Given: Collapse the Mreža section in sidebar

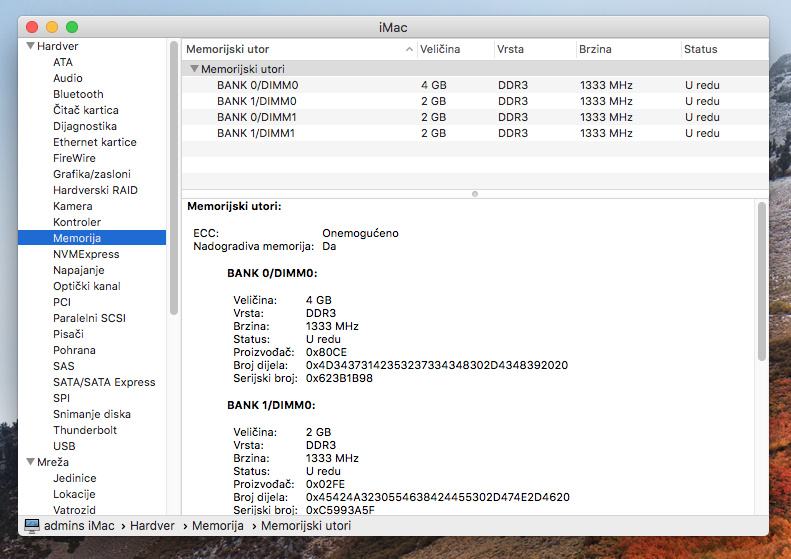Looking at the screenshot, I should tap(30, 462).
